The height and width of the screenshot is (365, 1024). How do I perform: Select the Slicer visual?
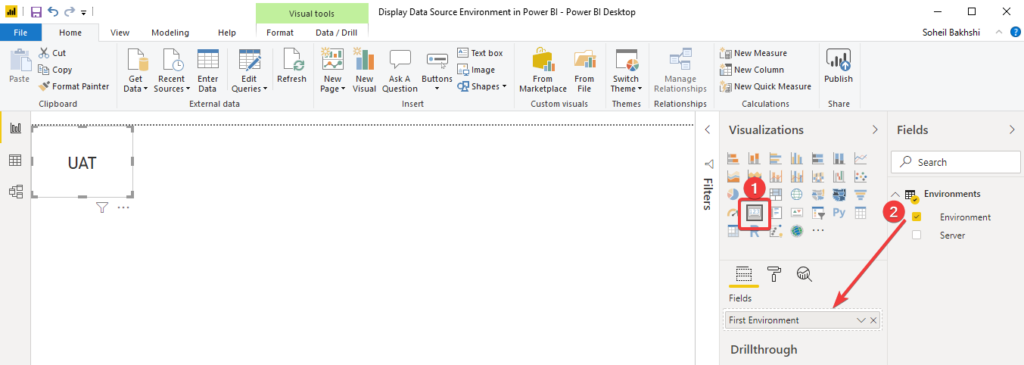[818, 212]
